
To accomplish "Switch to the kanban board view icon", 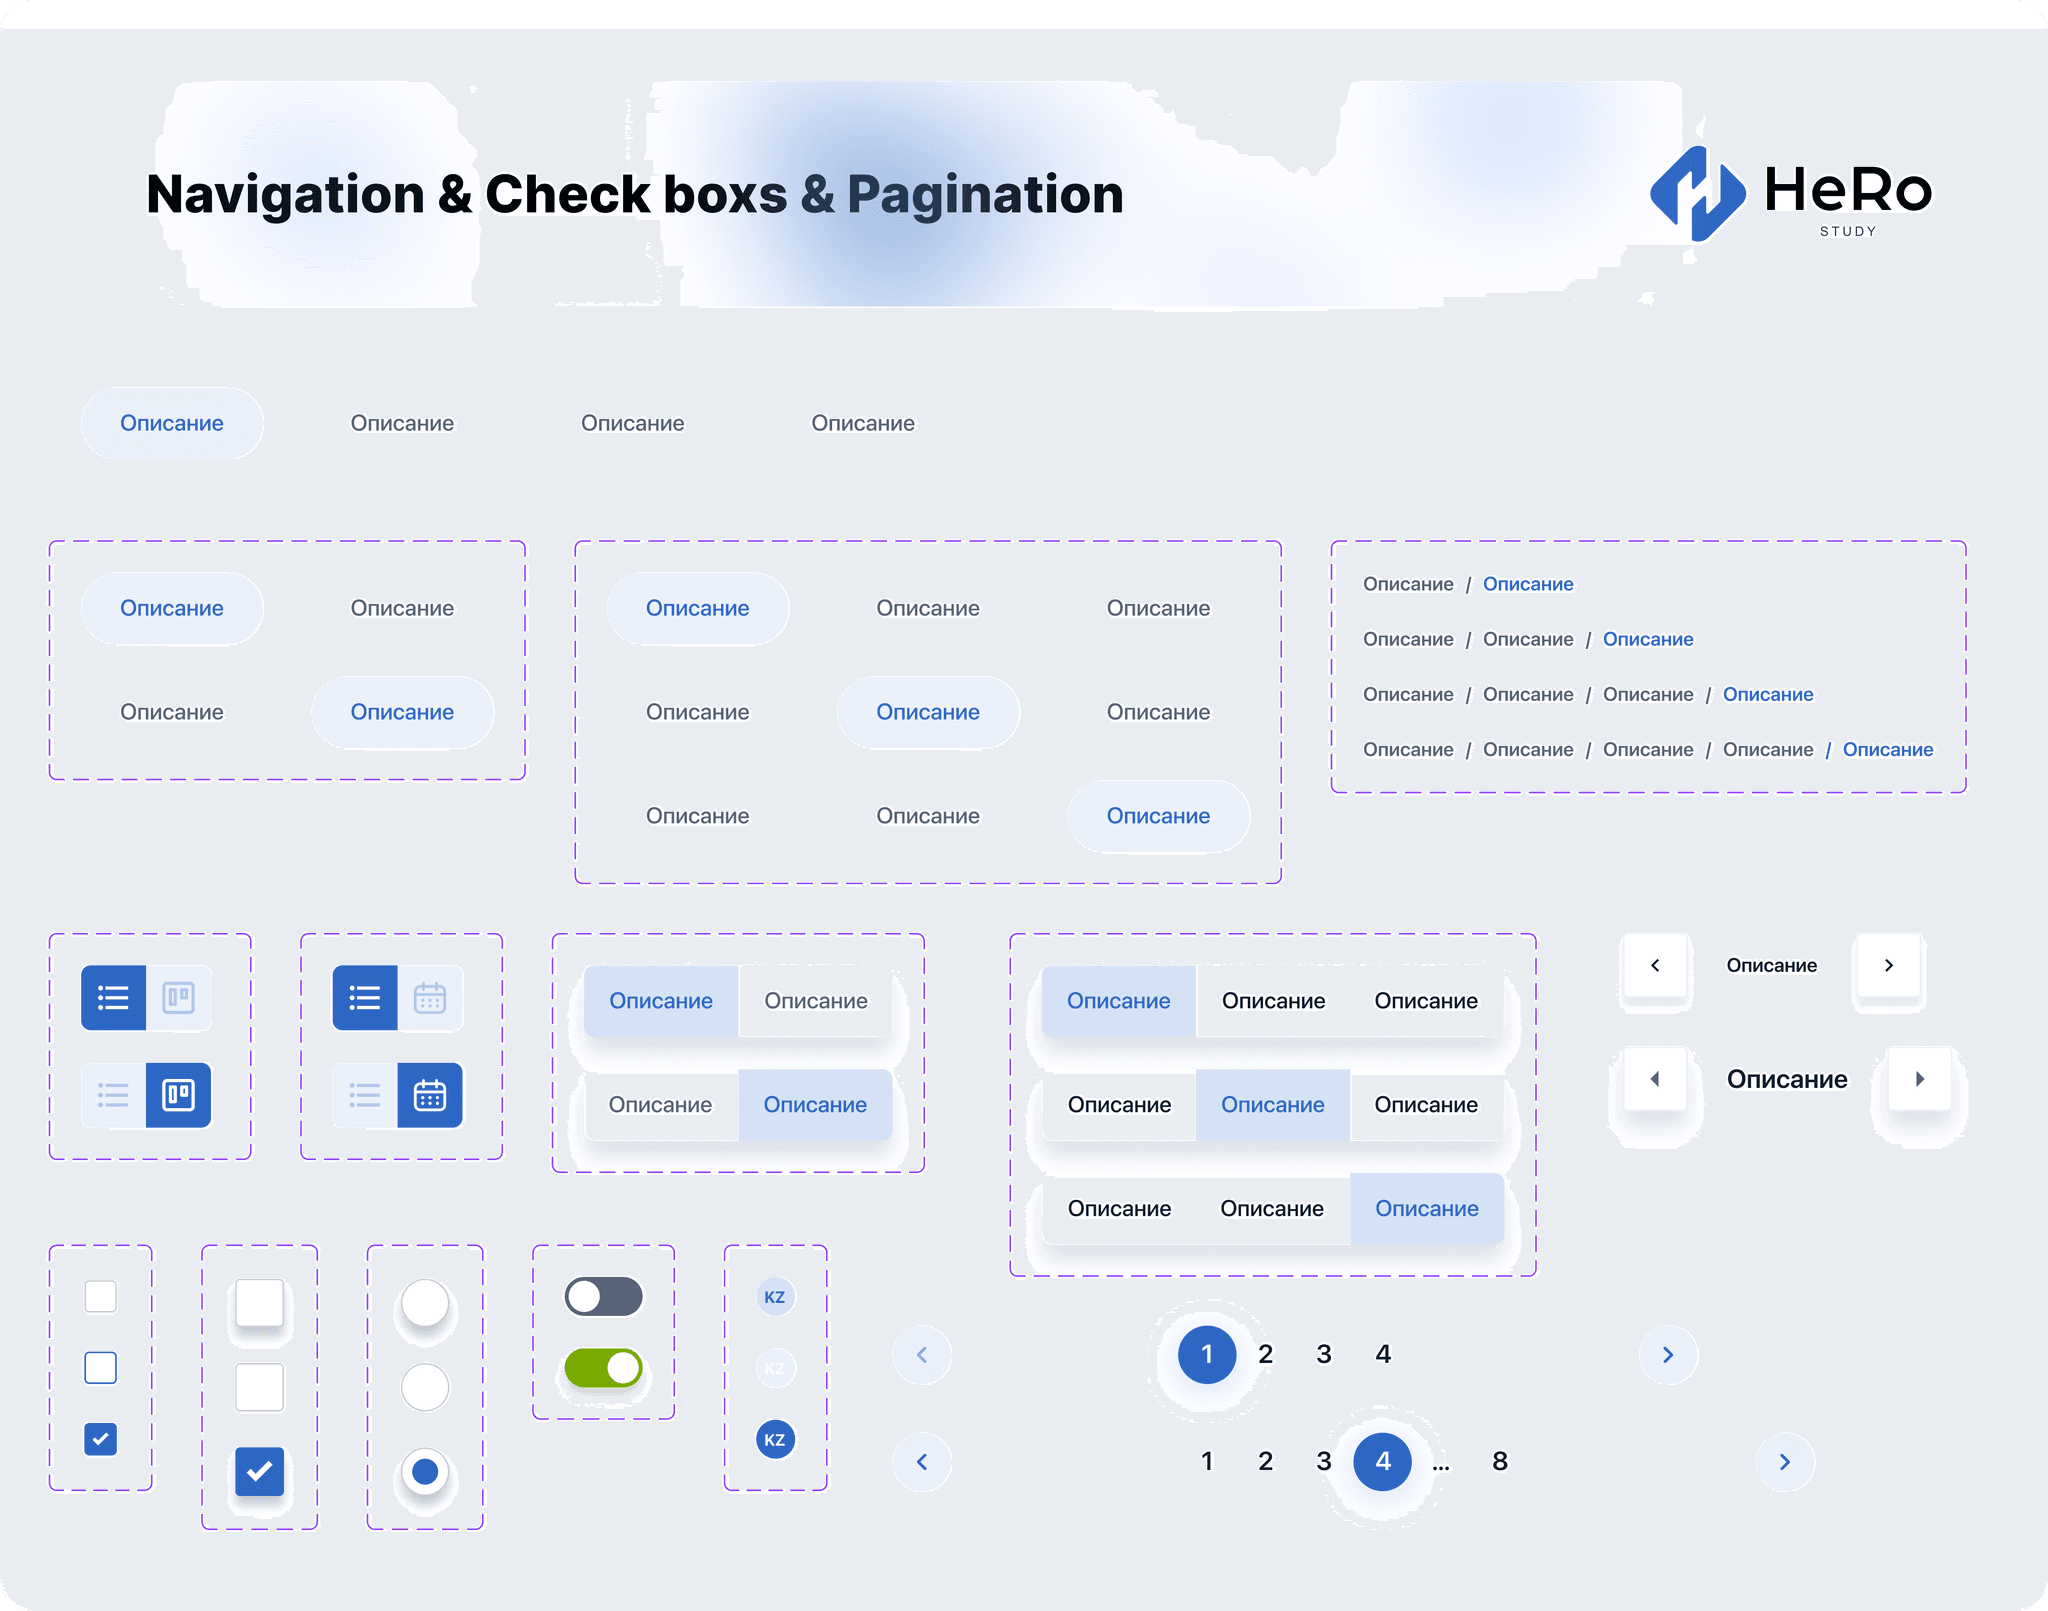I will tap(180, 1096).
